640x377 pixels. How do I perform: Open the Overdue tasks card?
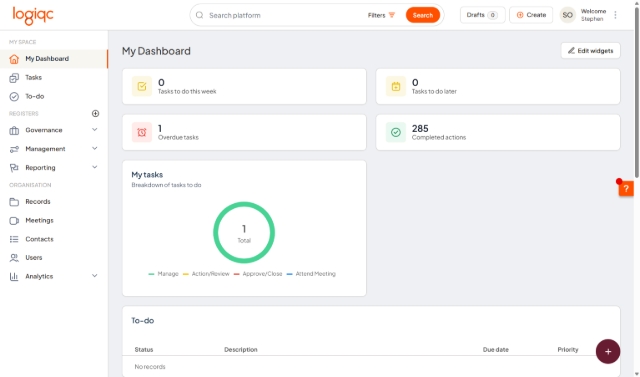(x=244, y=132)
